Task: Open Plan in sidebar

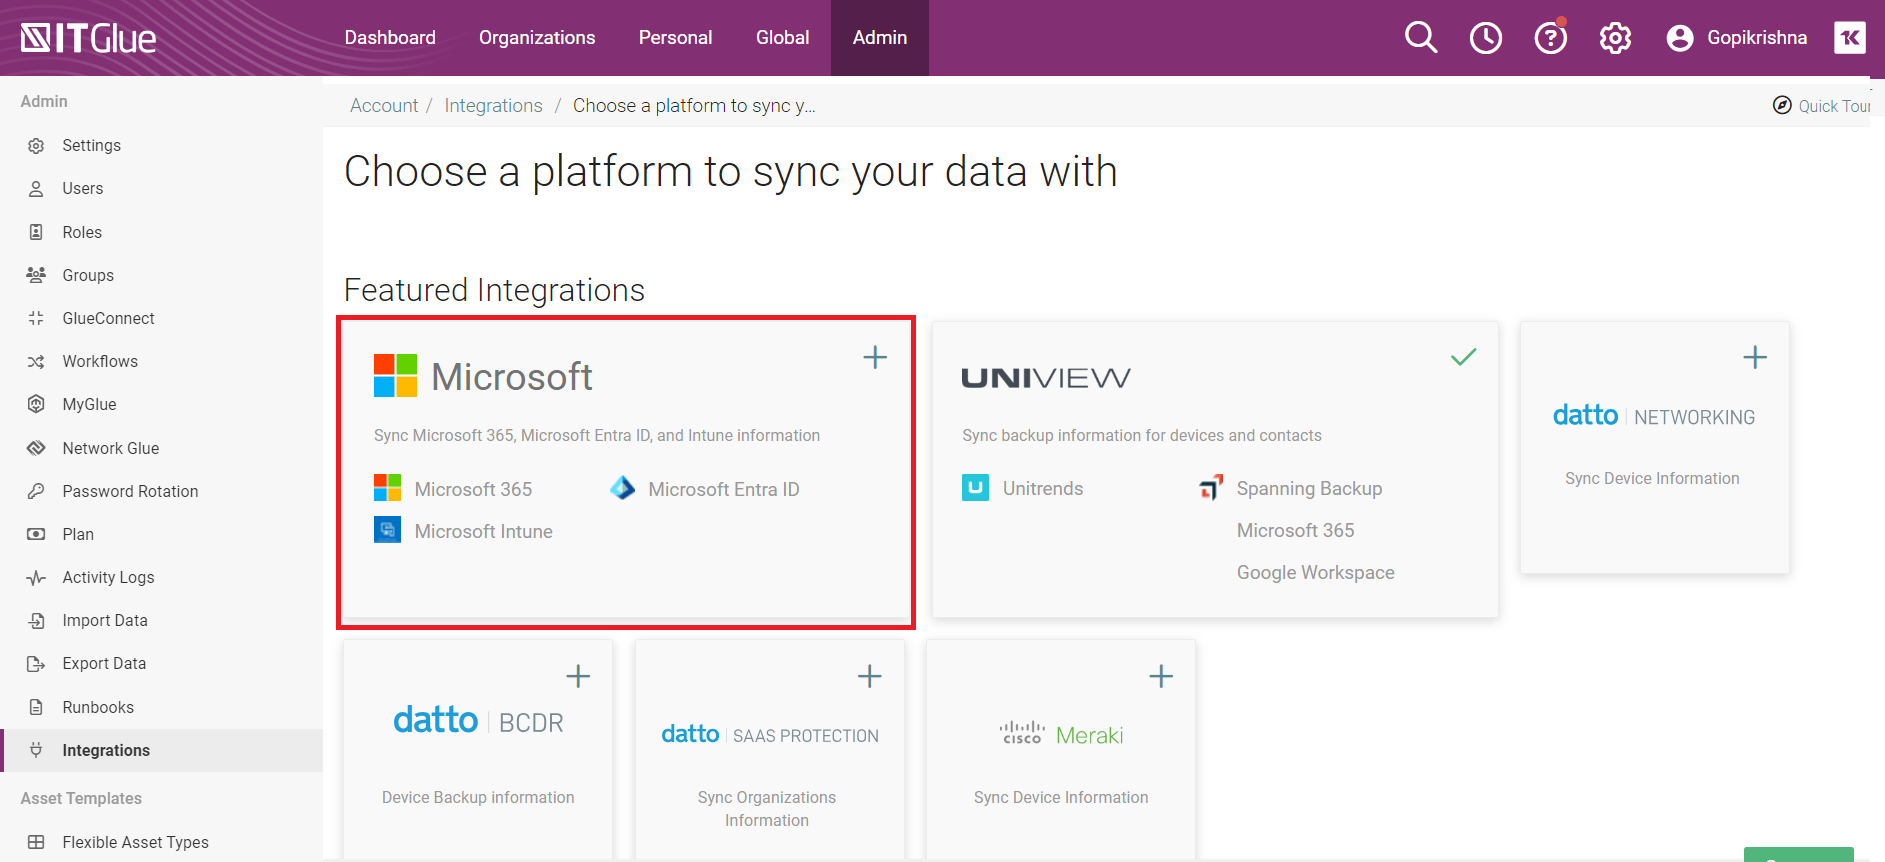Action: tap(78, 534)
